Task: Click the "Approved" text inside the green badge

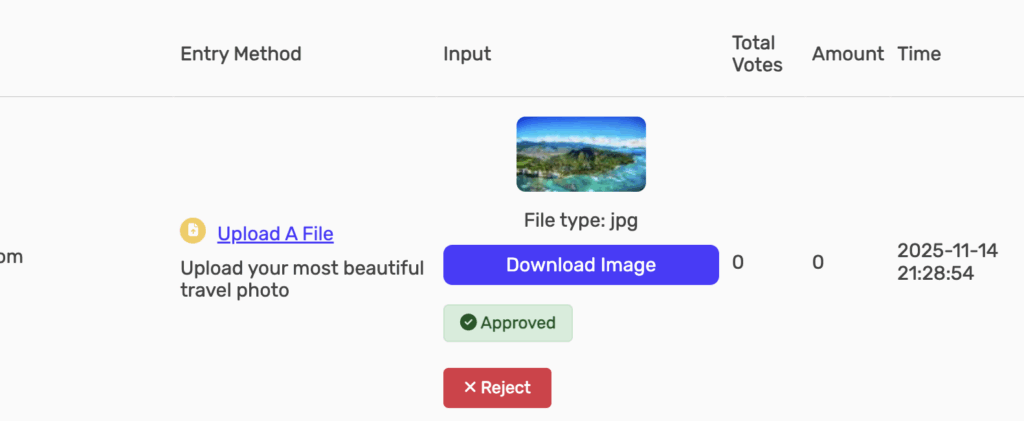Action: [517, 323]
